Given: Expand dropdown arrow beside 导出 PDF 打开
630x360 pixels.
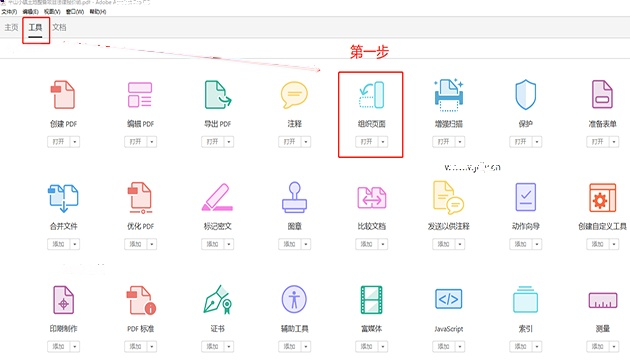Looking at the screenshot, I should coord(229,142).
